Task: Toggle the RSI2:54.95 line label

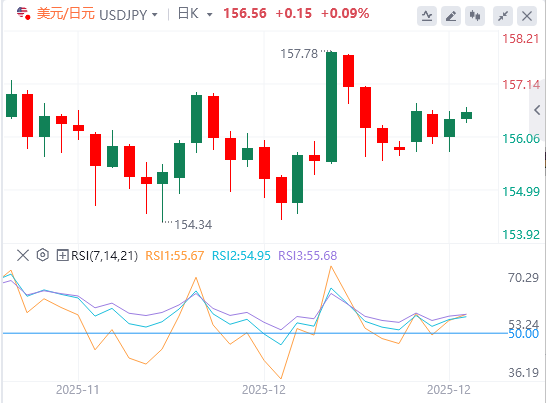Action: tap(241, 256)
